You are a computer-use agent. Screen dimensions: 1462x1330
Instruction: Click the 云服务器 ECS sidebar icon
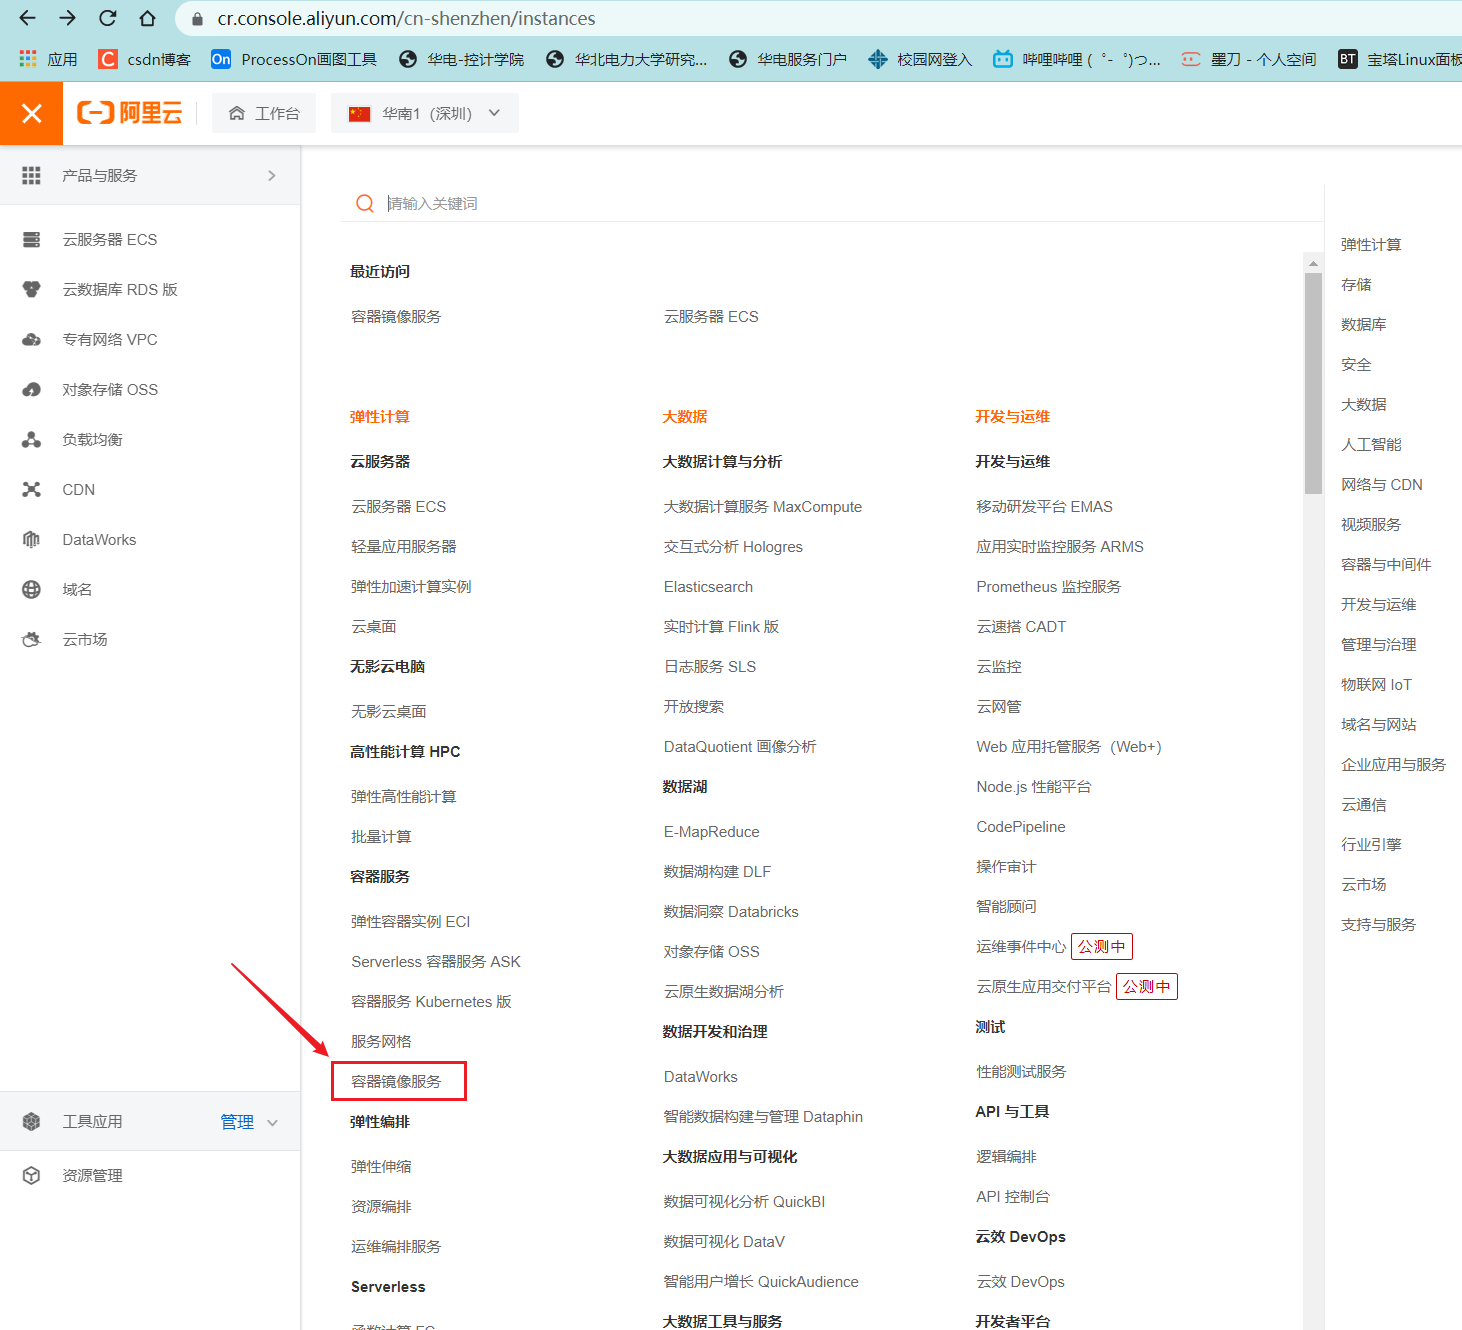coord(32,240)
